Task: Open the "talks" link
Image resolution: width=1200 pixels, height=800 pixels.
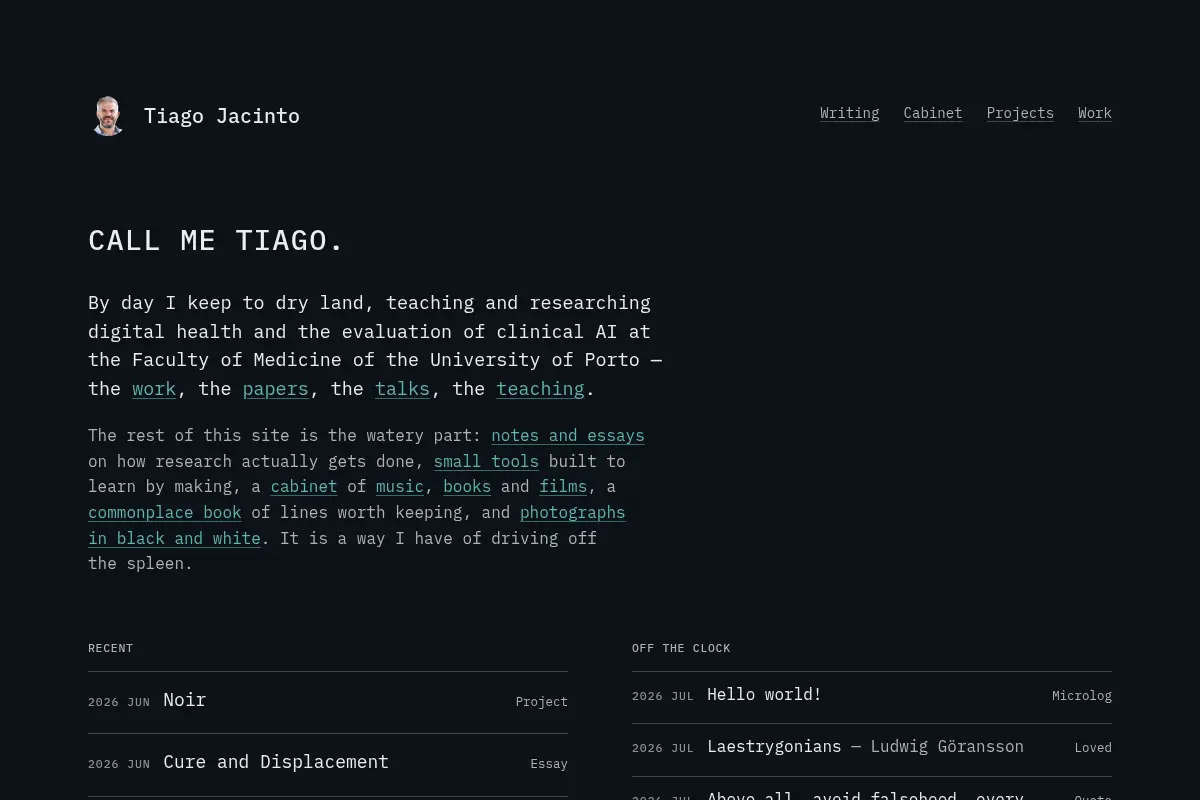Action: coord(402,388)
